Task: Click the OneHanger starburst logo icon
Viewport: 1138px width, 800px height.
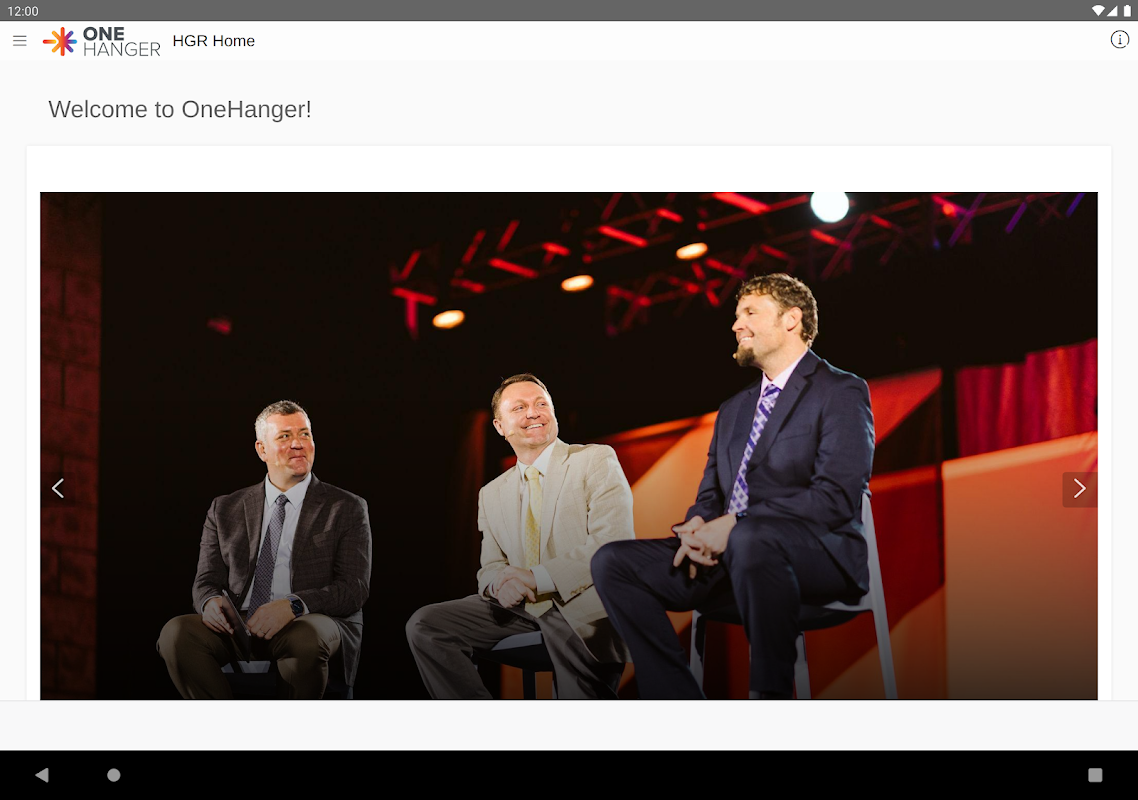Action: coord(60,41)
